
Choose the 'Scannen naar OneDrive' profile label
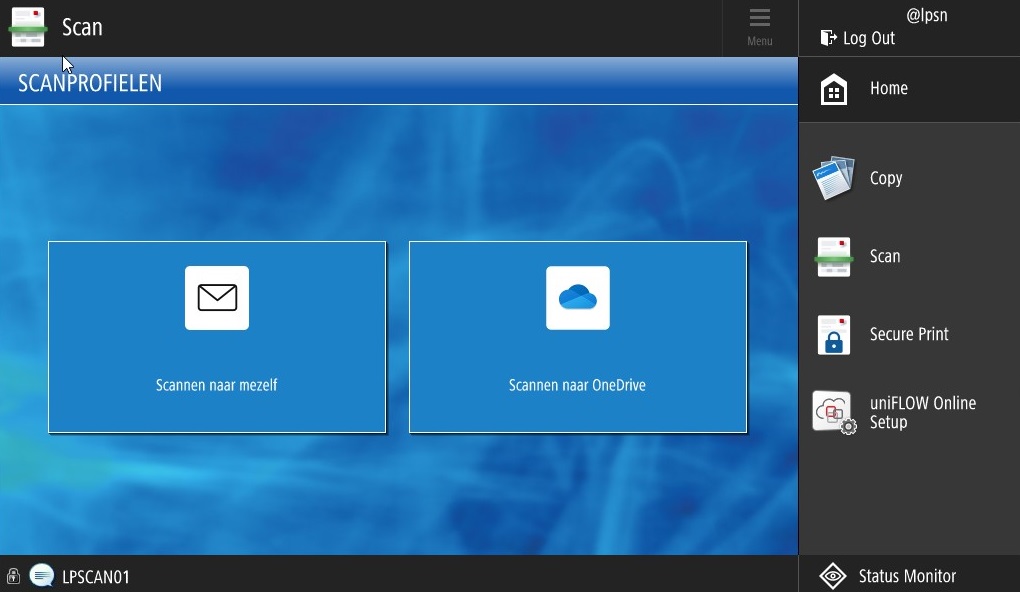point(577,385)
